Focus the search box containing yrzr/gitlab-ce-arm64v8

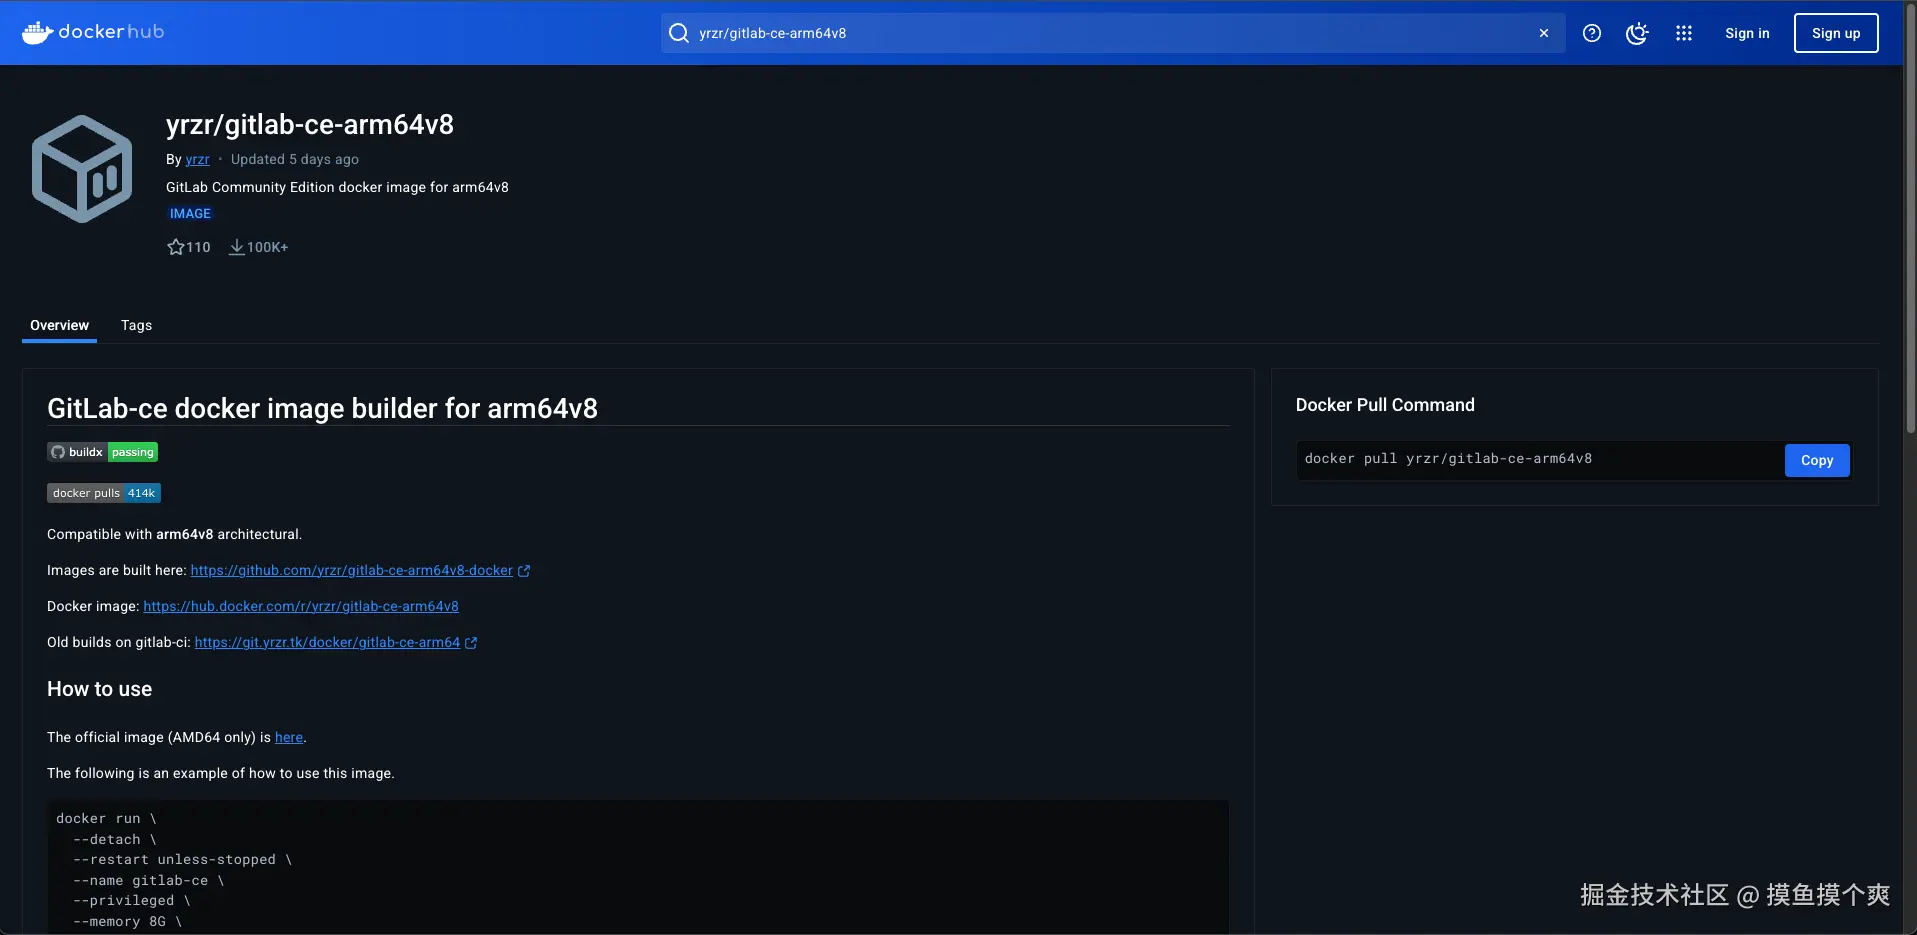[1112, 33]
